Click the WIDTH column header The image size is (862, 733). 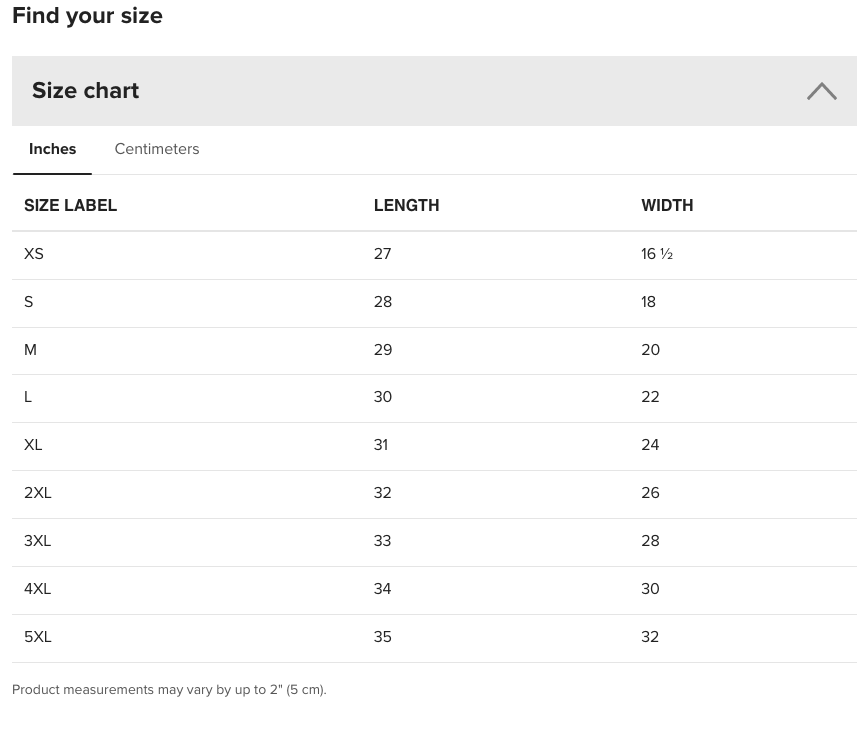click(x=667, y=206)
